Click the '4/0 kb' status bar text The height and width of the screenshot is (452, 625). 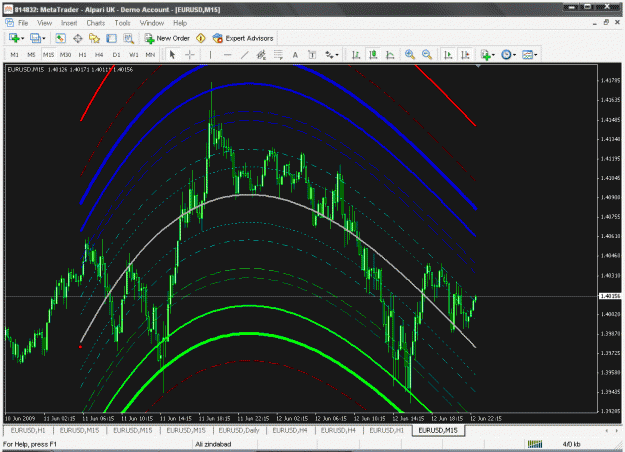(x=572, y=444)
